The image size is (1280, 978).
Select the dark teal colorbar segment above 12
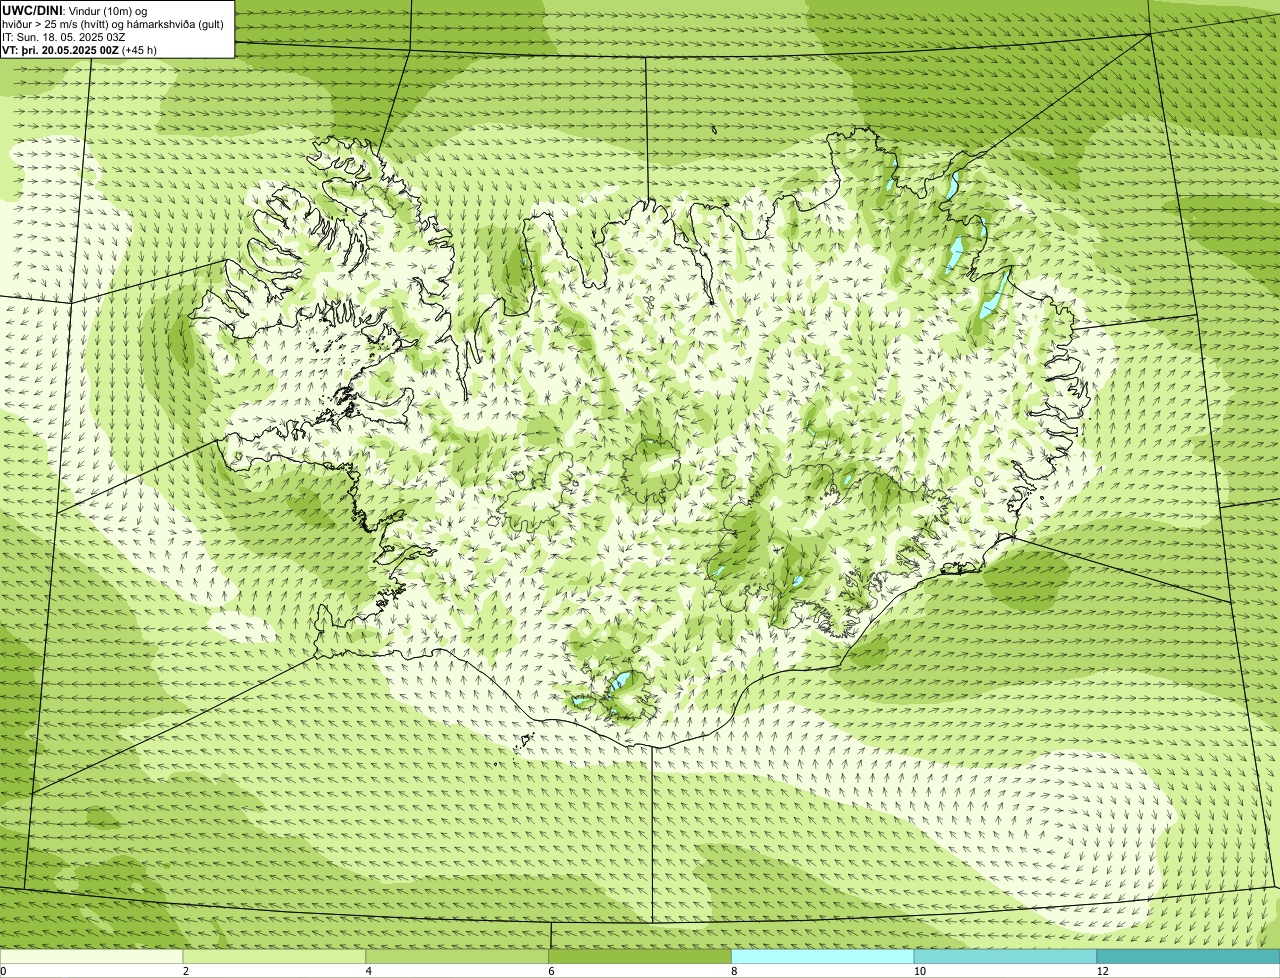point(1189,956)
